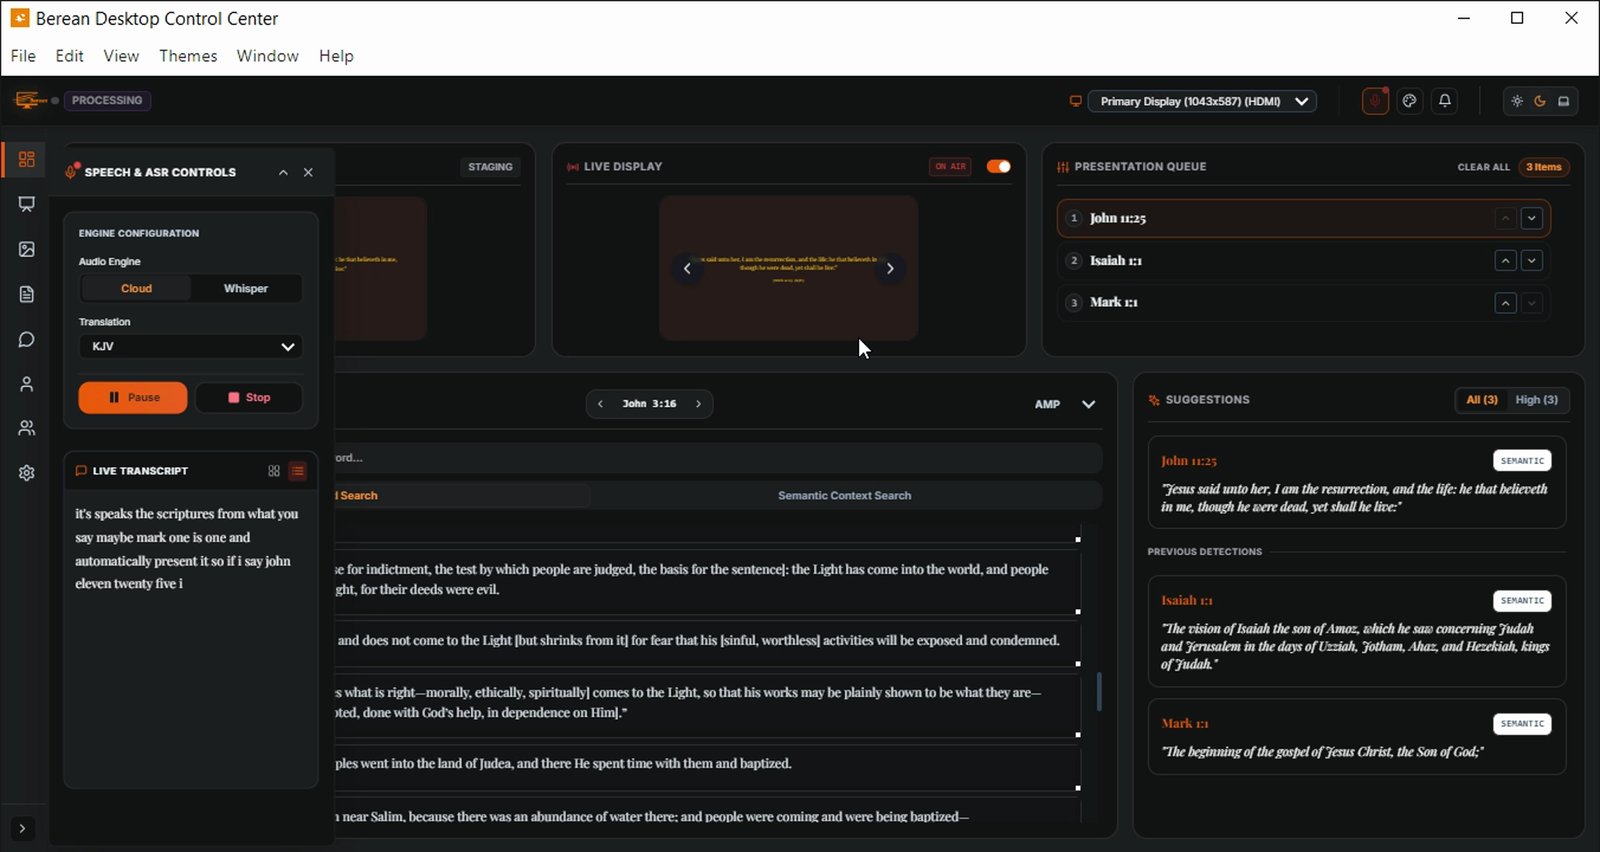Stop speech recognition

tap(249, 397)
